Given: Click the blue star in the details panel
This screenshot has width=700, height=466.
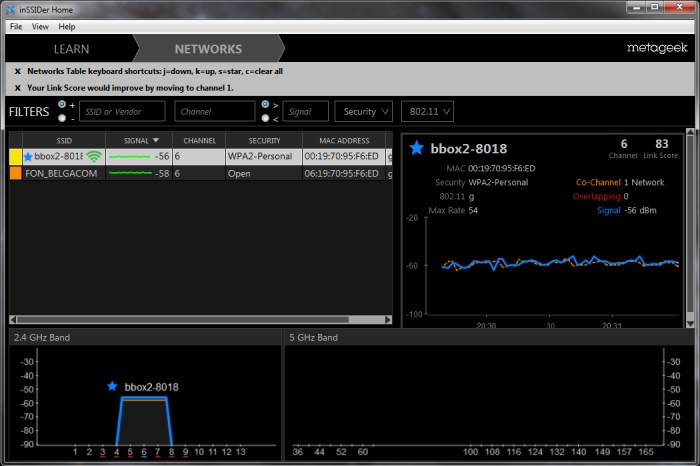Looking at the screenshot, I should 417,148.
